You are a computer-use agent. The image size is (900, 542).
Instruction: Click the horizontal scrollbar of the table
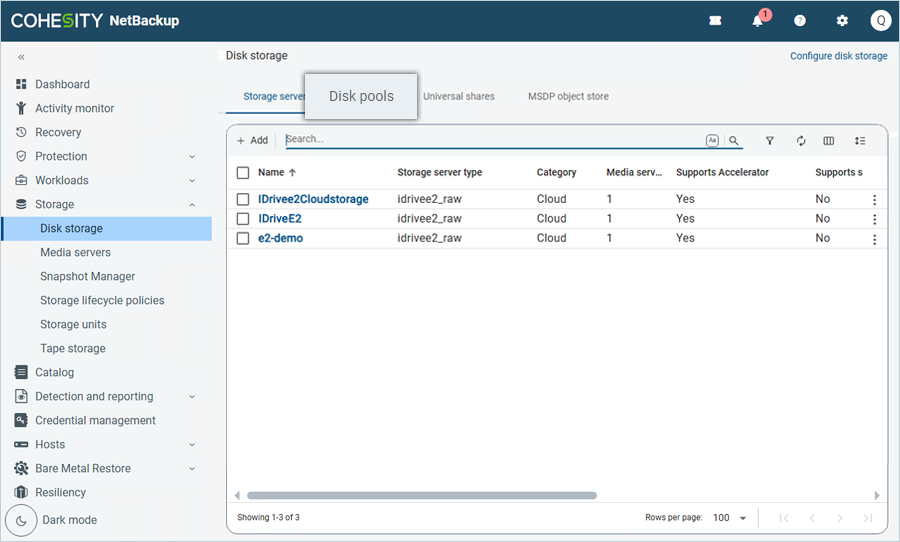[421, 495]
